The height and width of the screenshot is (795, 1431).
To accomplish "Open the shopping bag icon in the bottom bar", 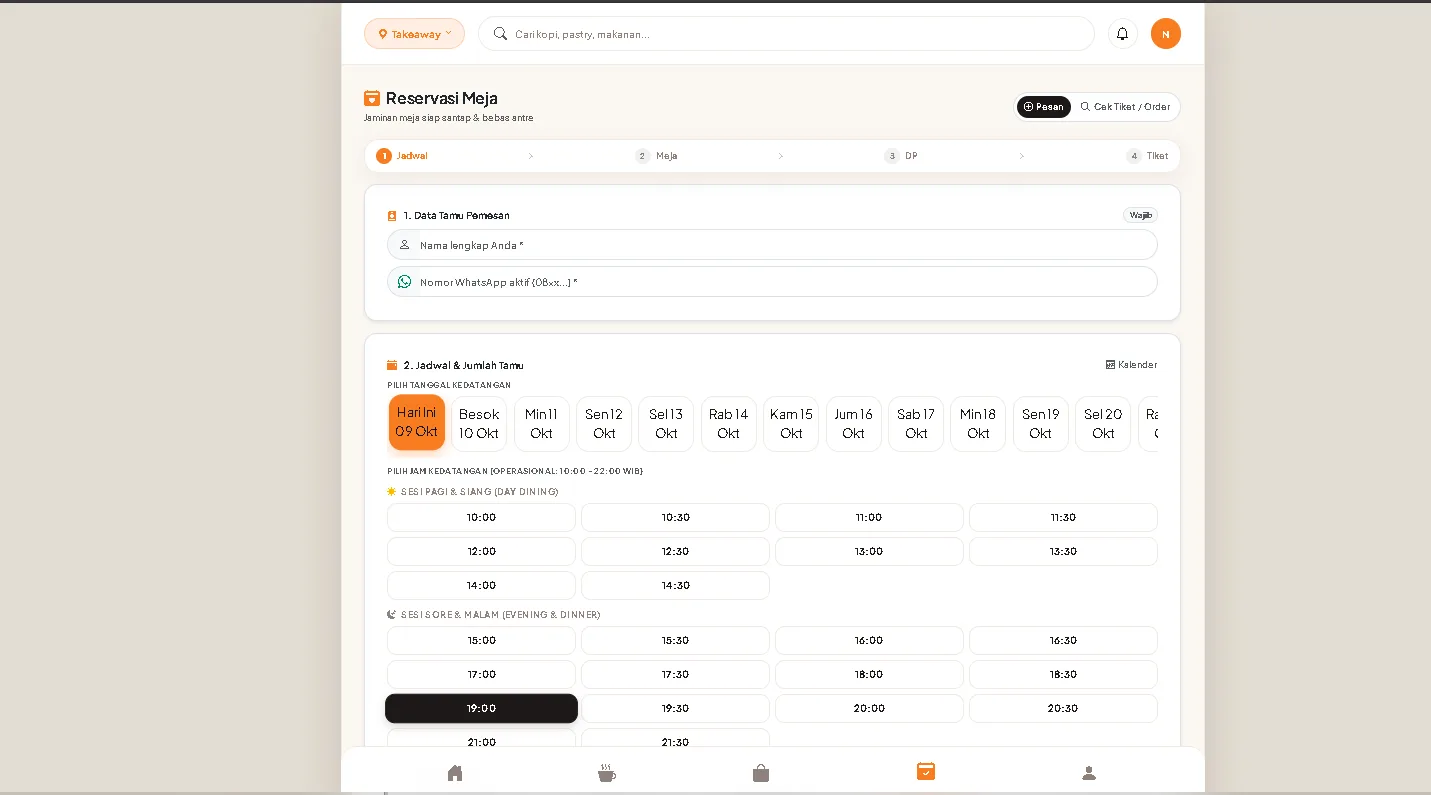I will coord(761,773).
